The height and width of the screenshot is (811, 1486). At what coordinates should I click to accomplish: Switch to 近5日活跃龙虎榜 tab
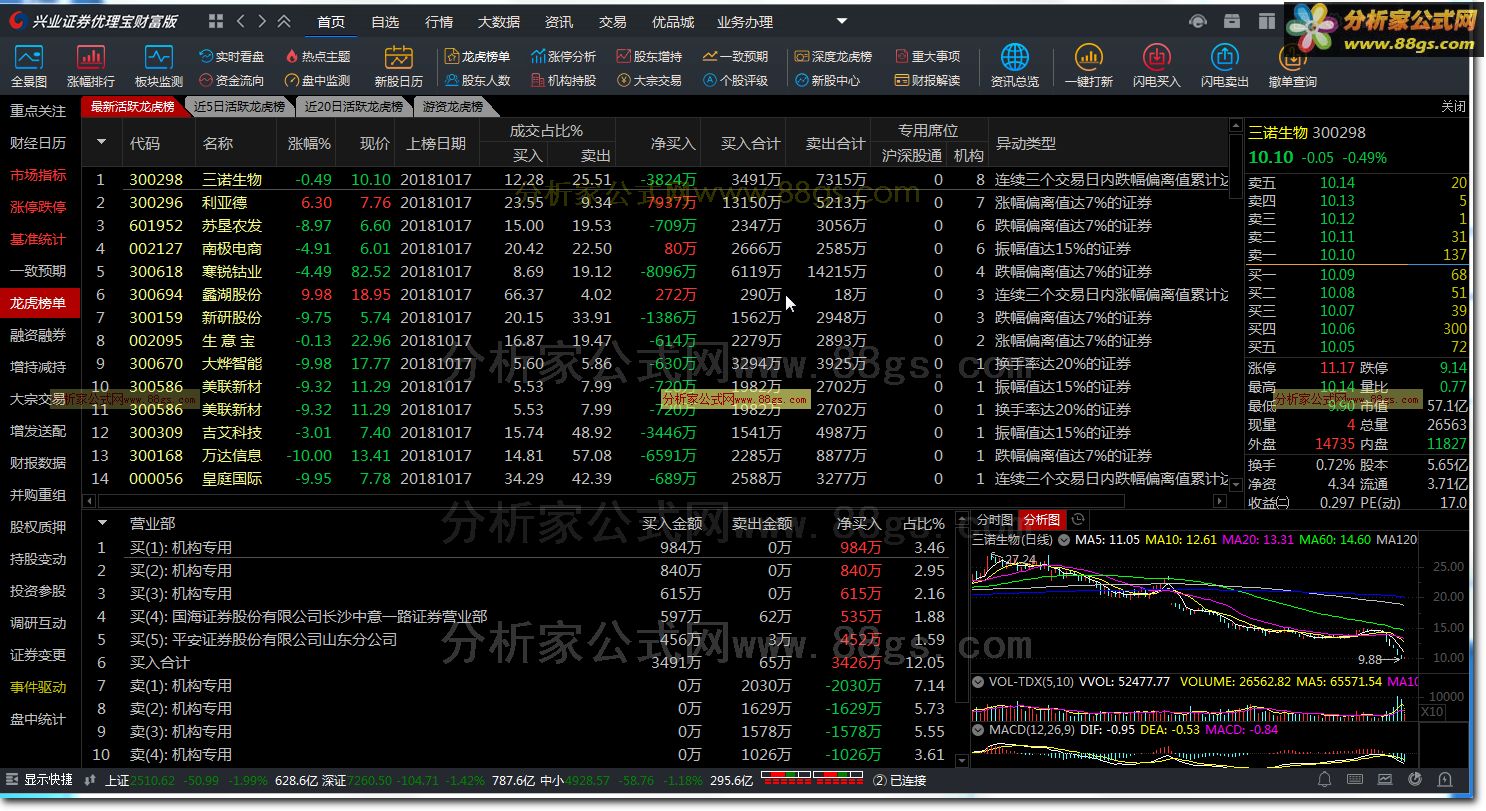tap(240, 106)
